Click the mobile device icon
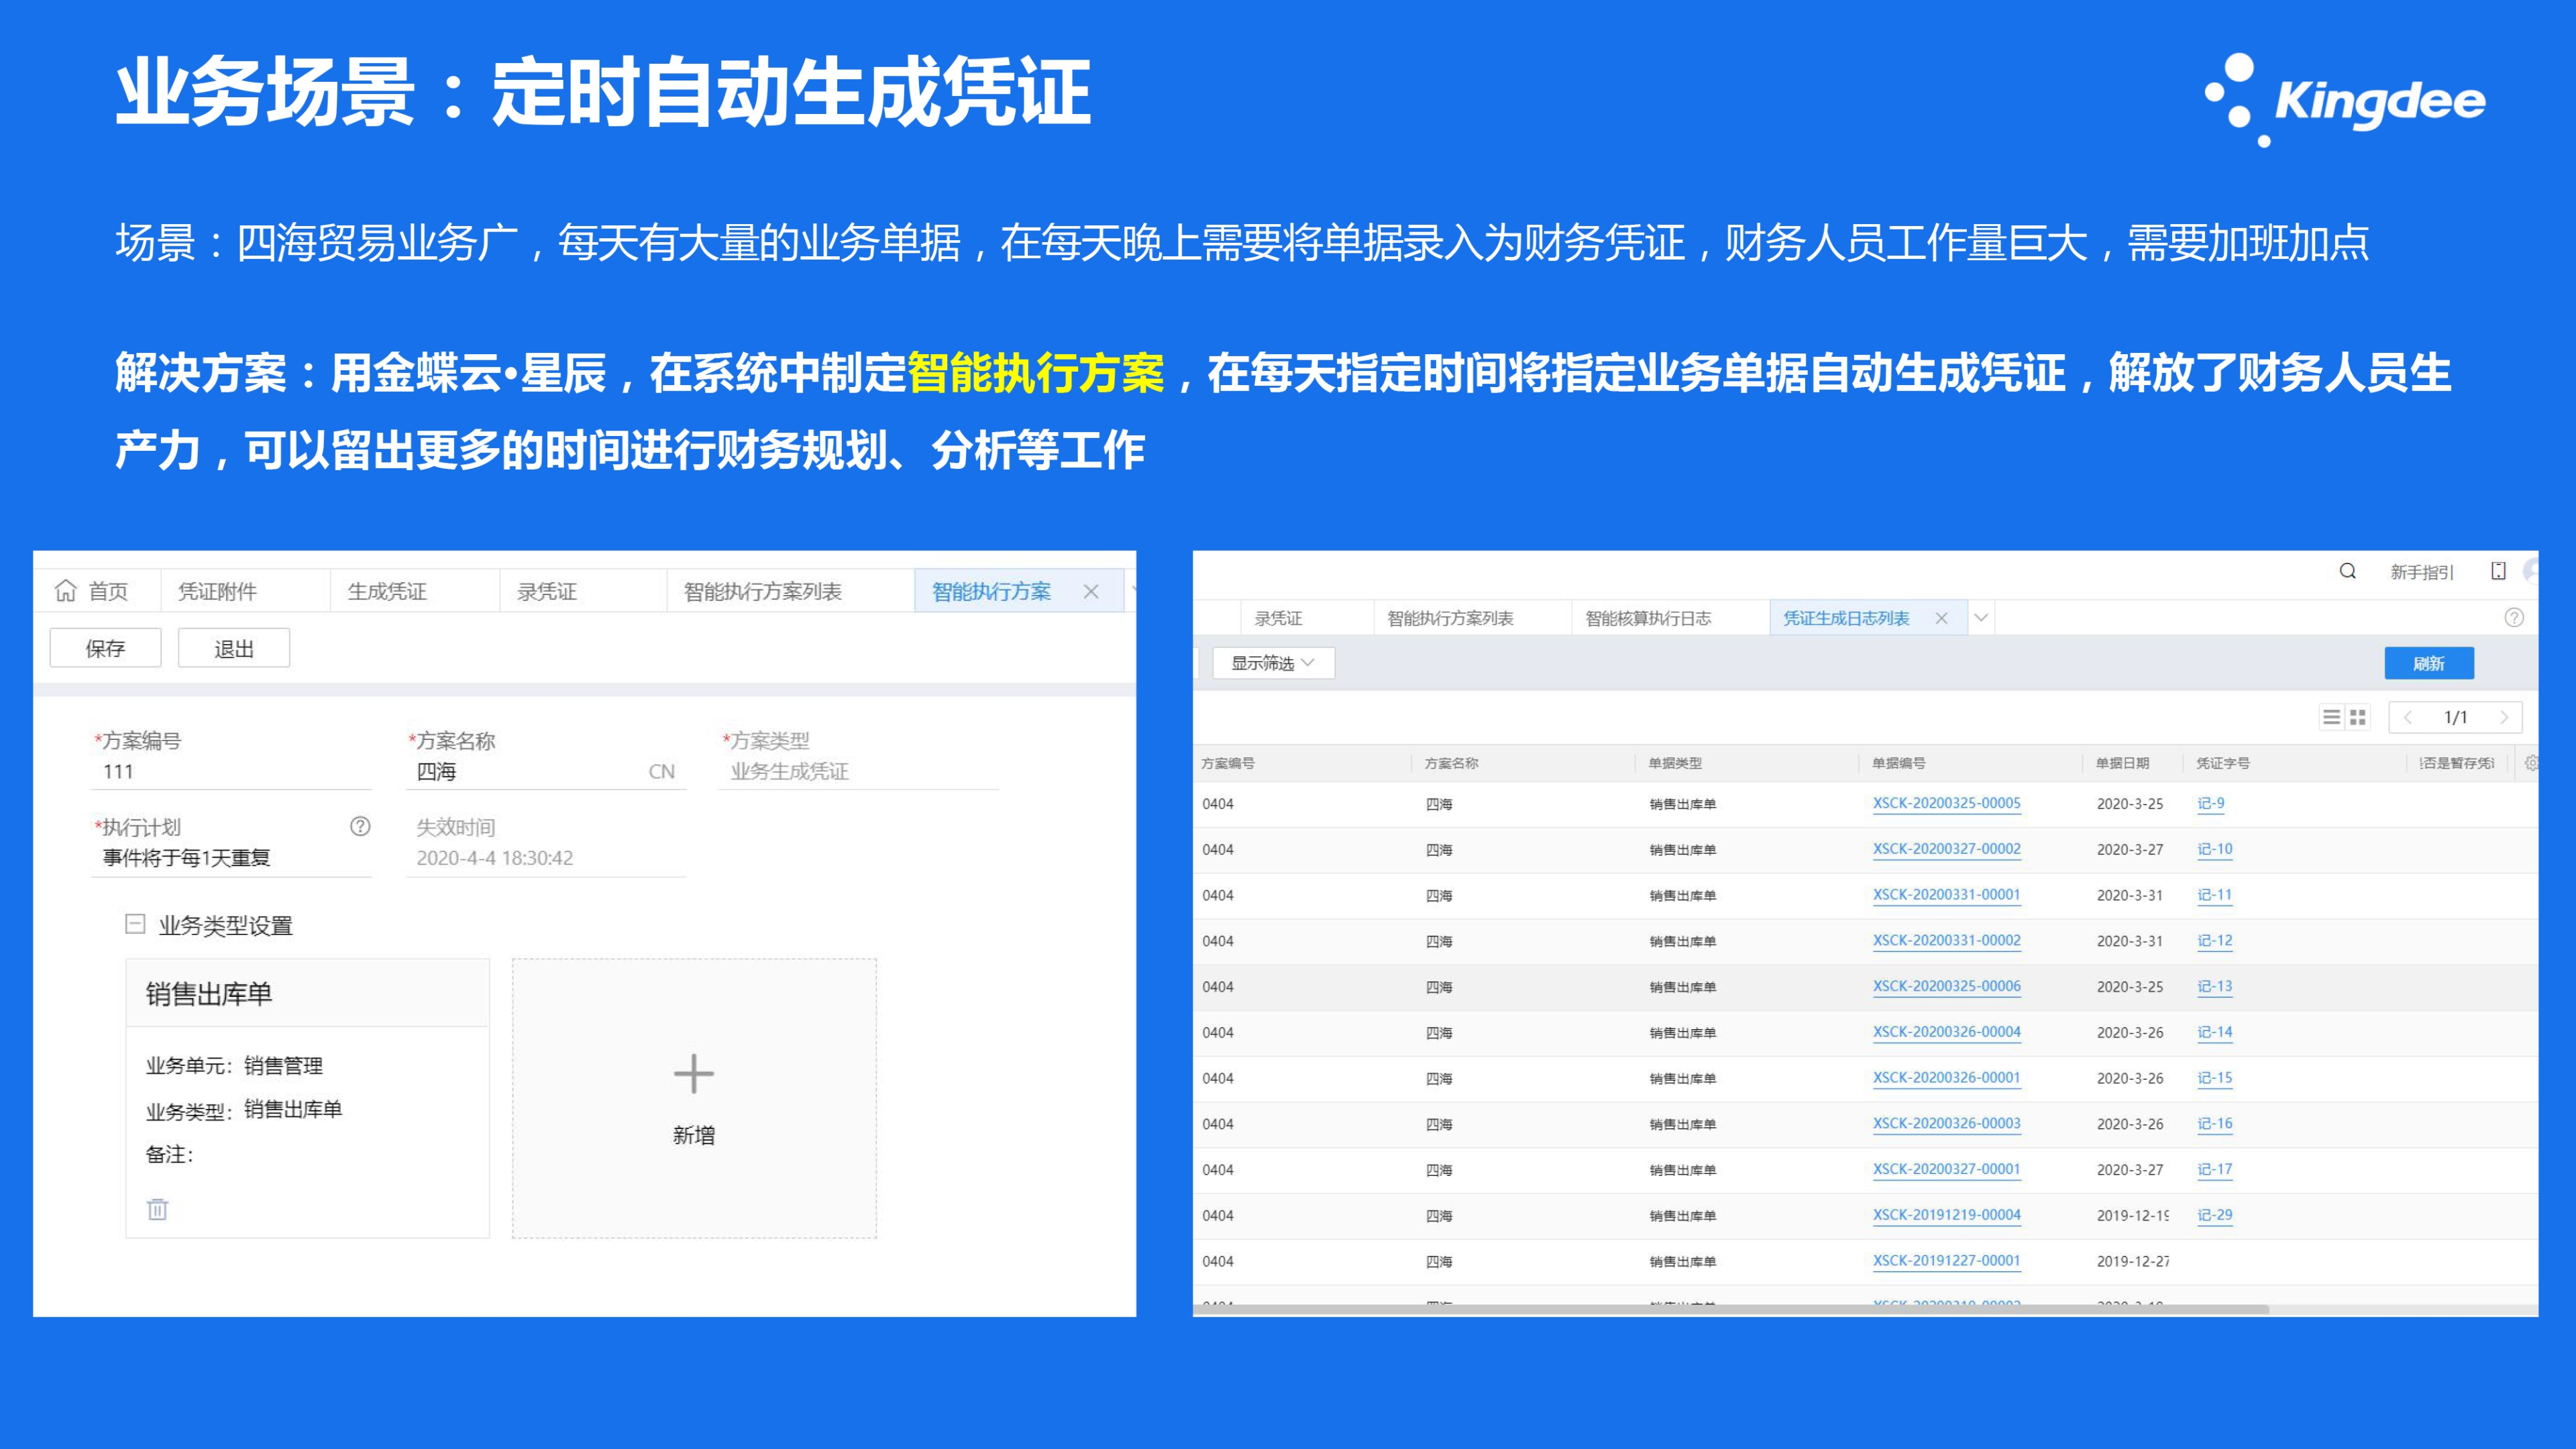This screenshot has width=2576, height=1449. [2498, 571]
